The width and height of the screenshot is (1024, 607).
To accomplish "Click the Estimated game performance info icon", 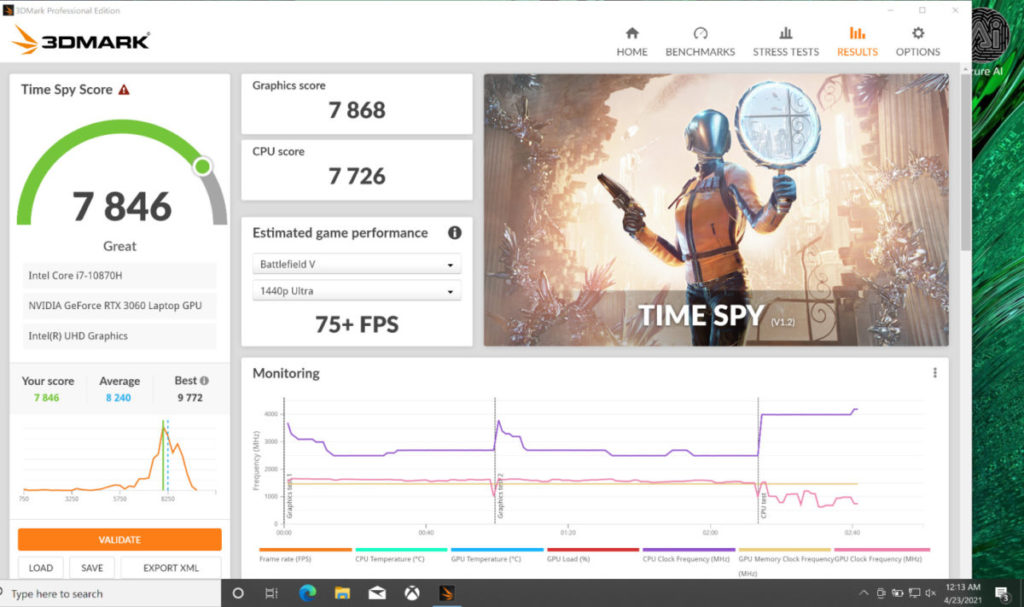I will (455, 233).
